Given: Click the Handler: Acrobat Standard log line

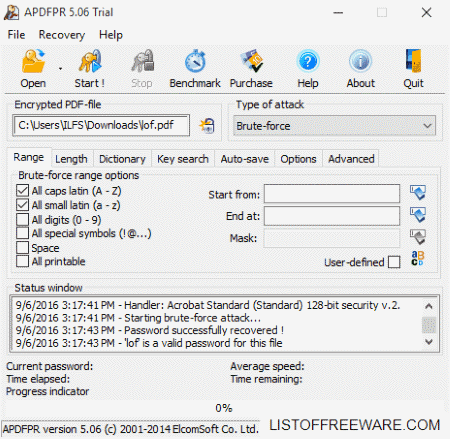Looking at the screenshot, I should 208,305.
